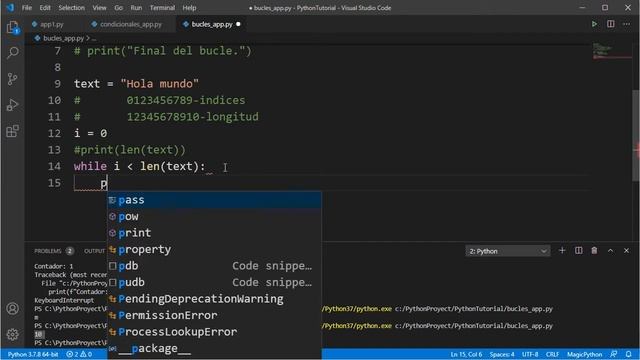Open the Extensions view
Viewport: 640px width, 360px height.
tap(13, 131)
